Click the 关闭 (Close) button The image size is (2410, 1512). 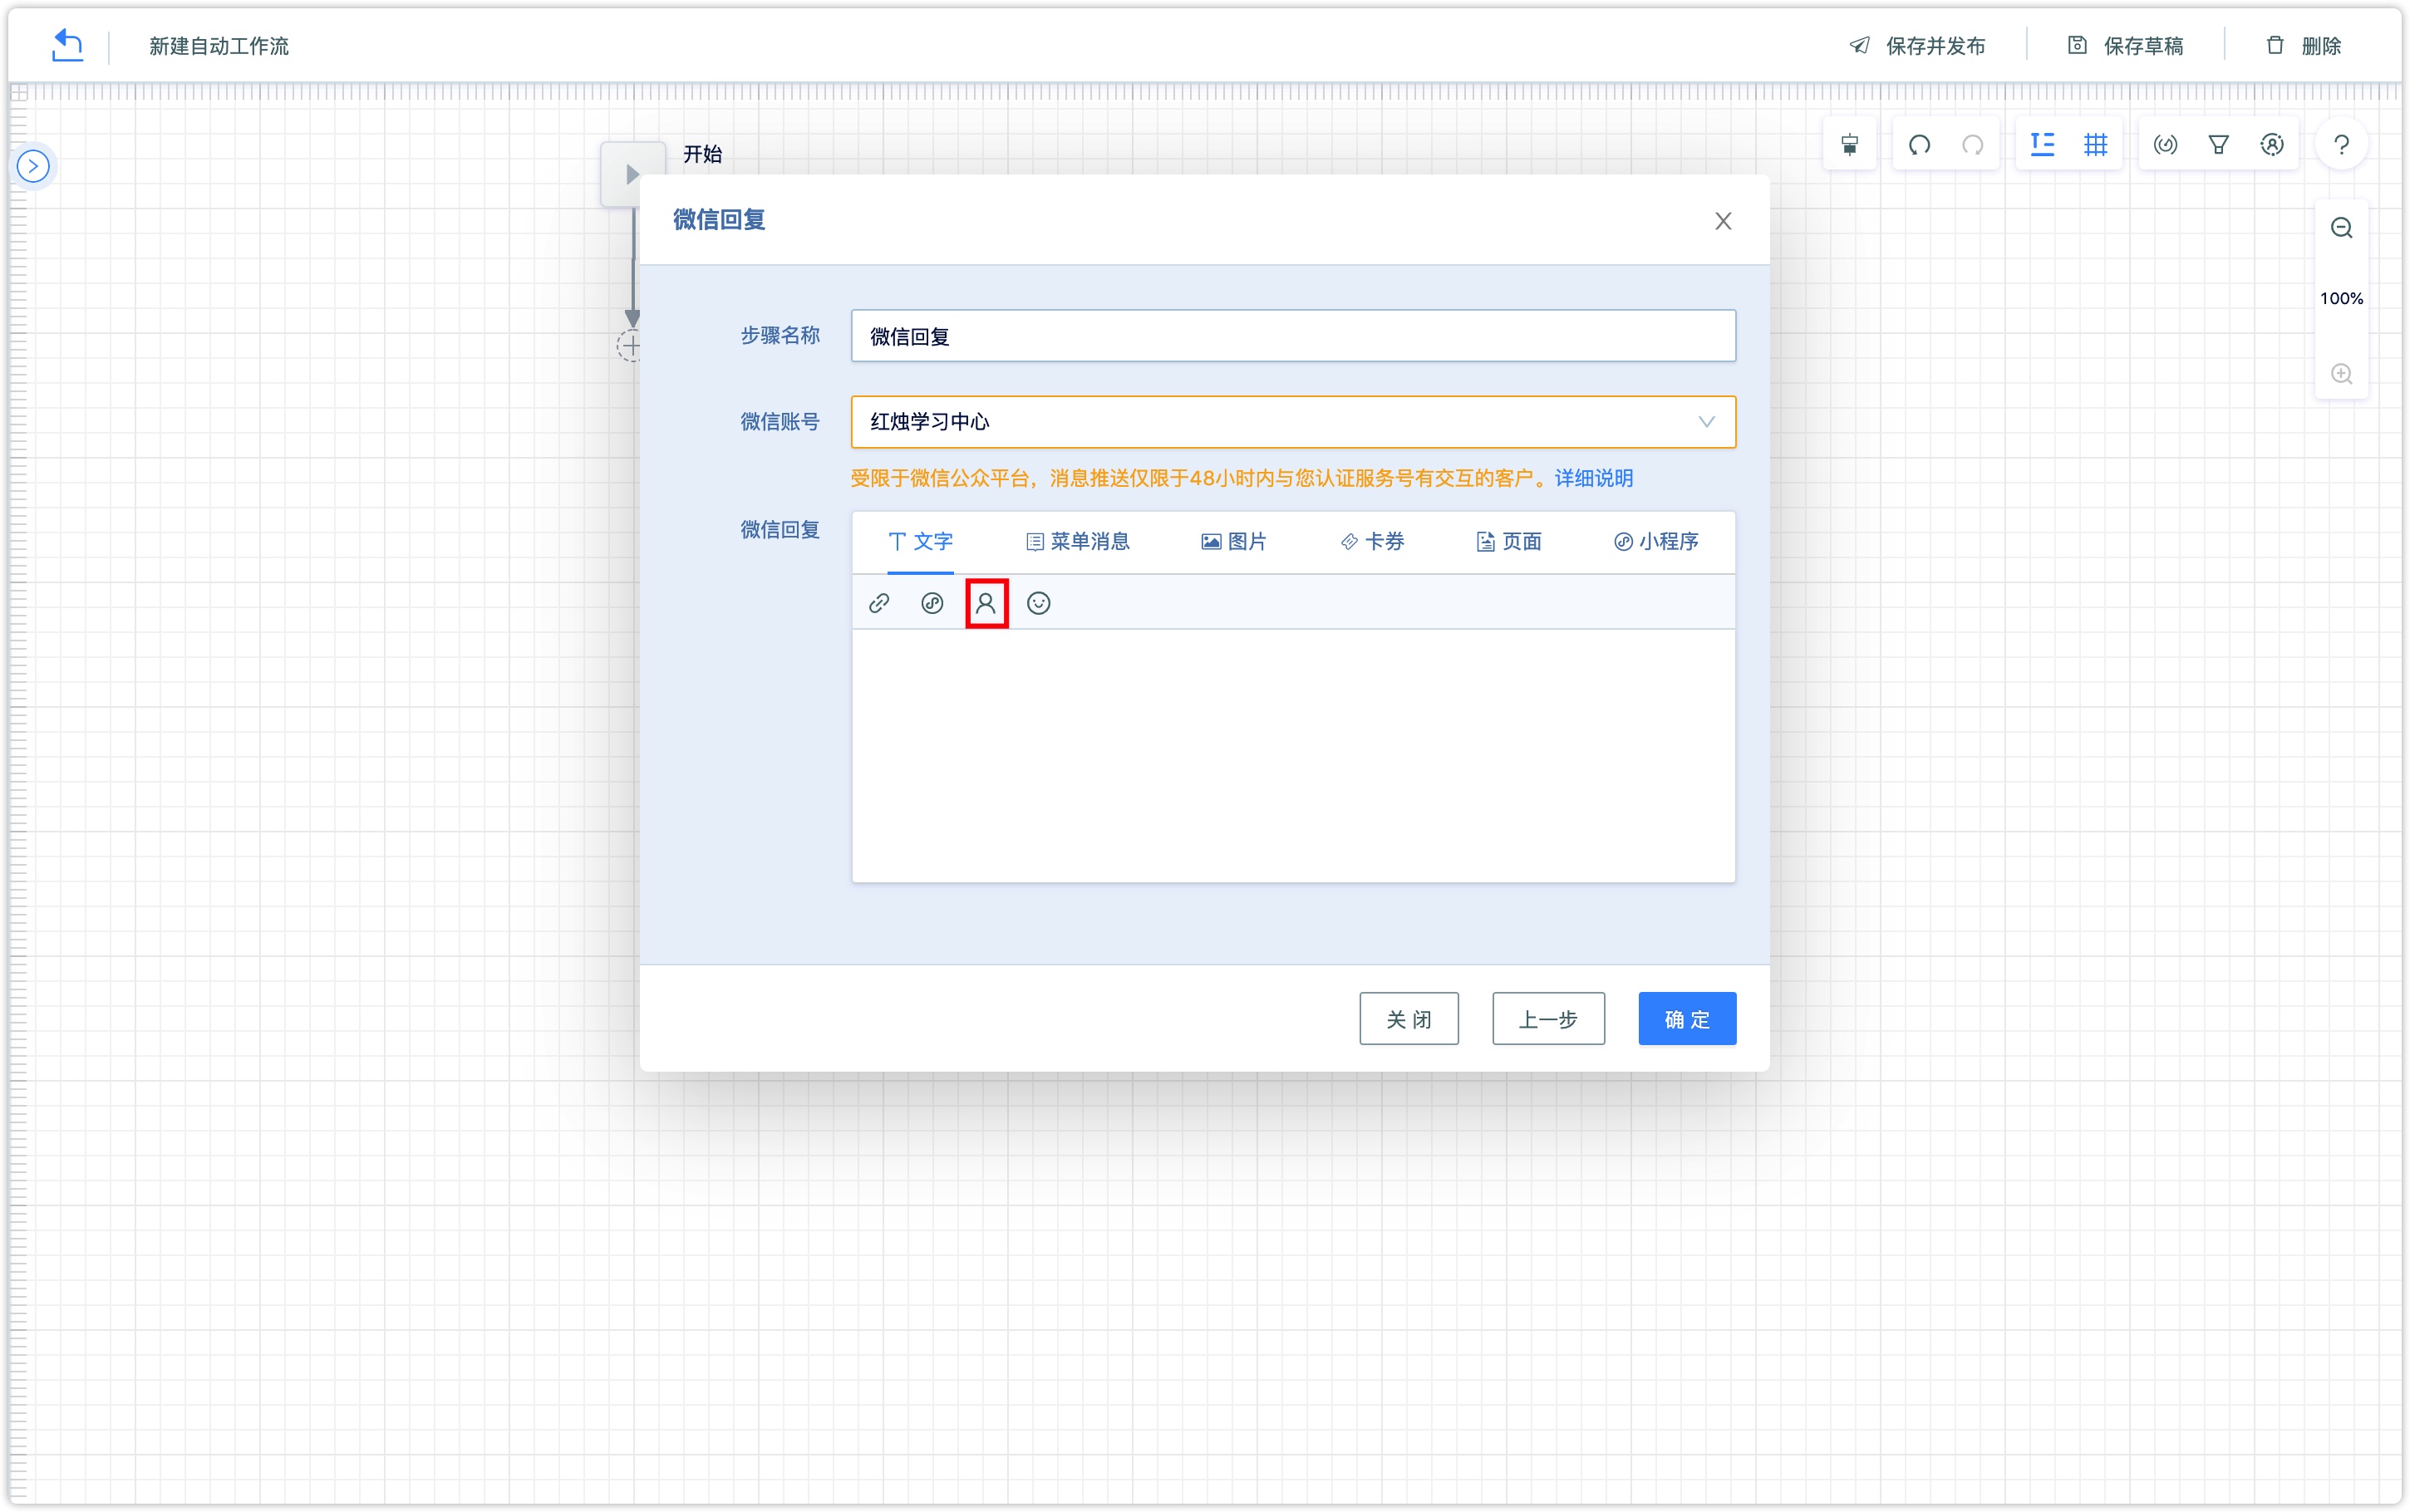point(1409,1018)
